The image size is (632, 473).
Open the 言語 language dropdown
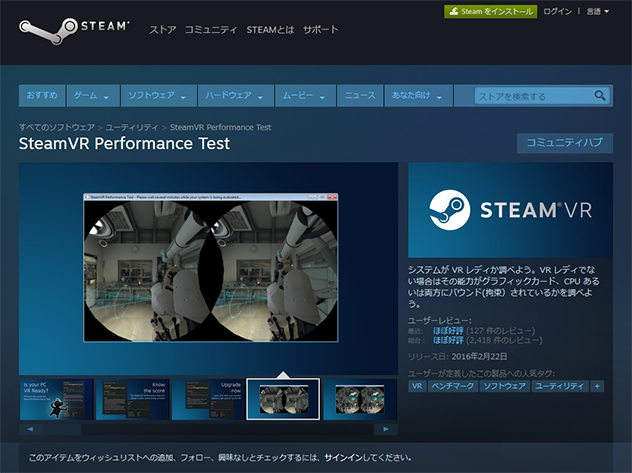coord(597,12)
